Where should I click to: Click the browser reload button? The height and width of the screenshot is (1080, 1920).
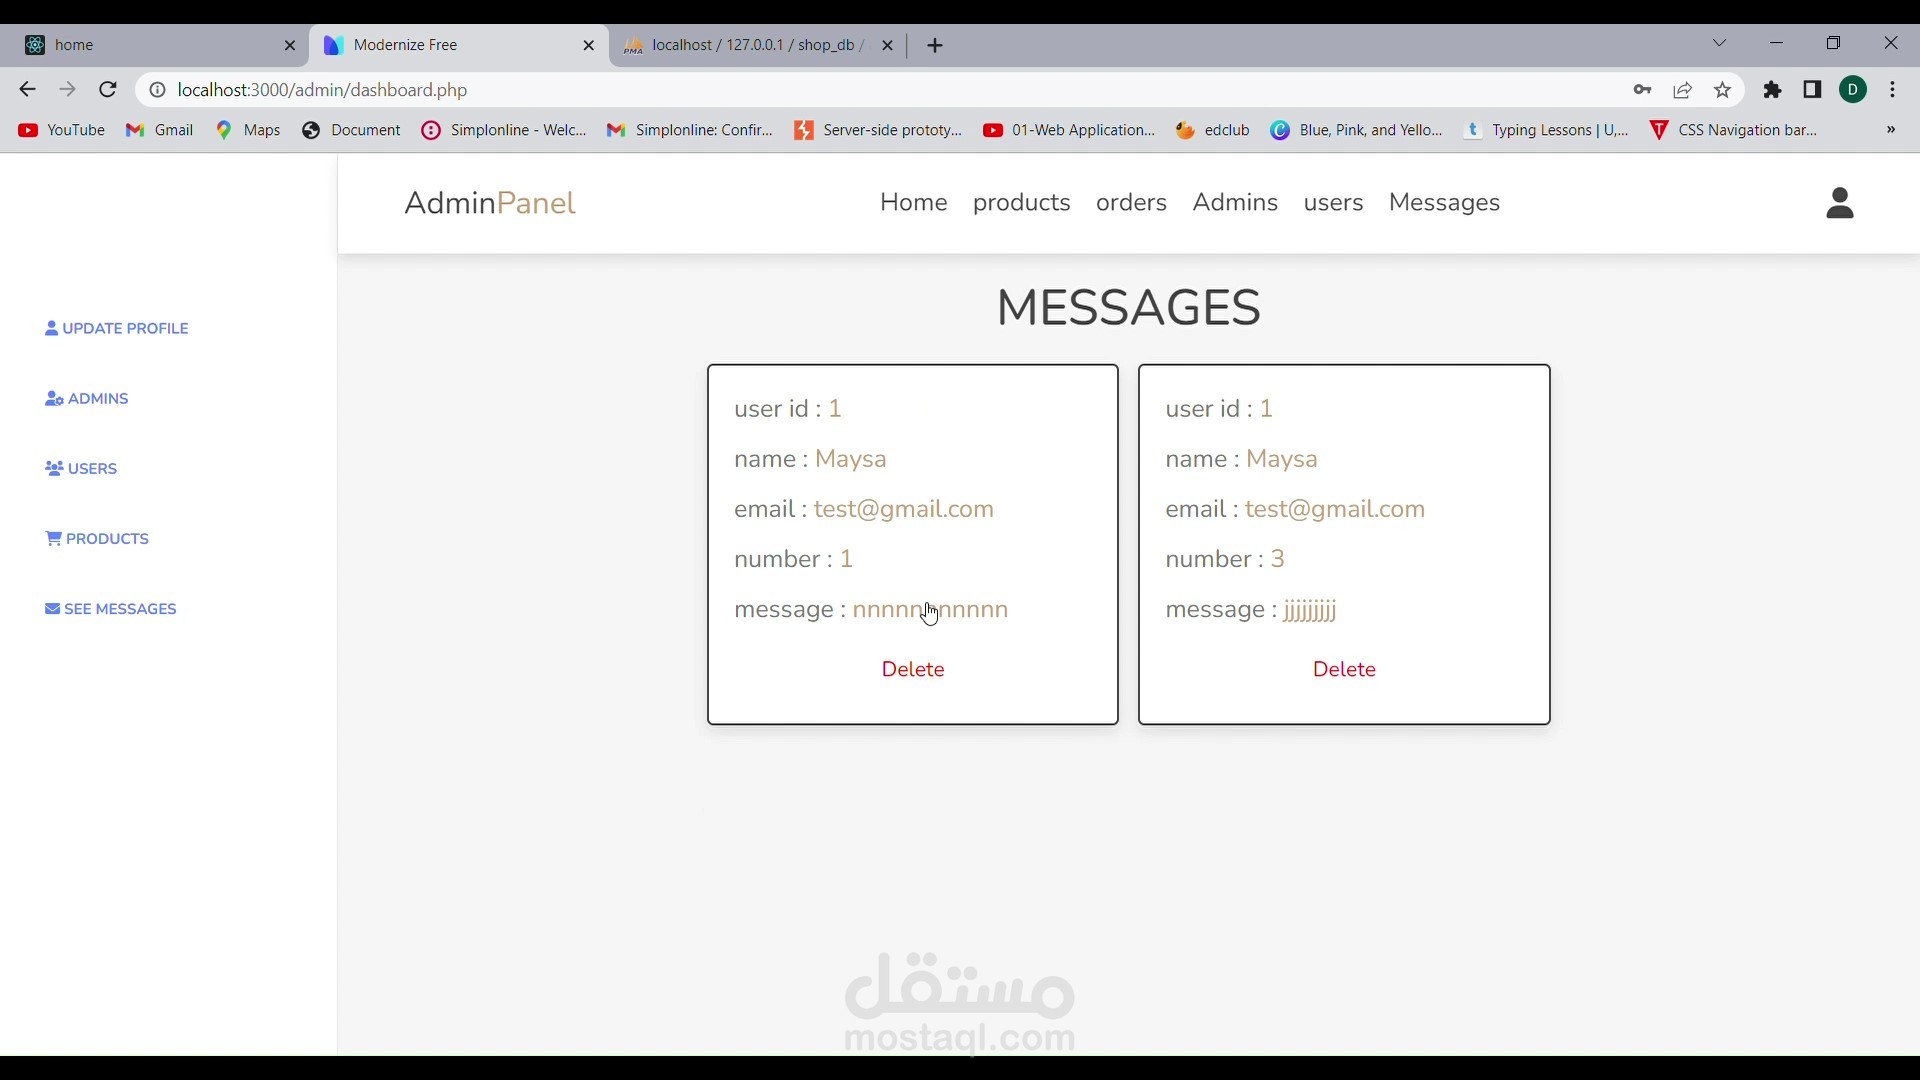[x=108, y=90]
